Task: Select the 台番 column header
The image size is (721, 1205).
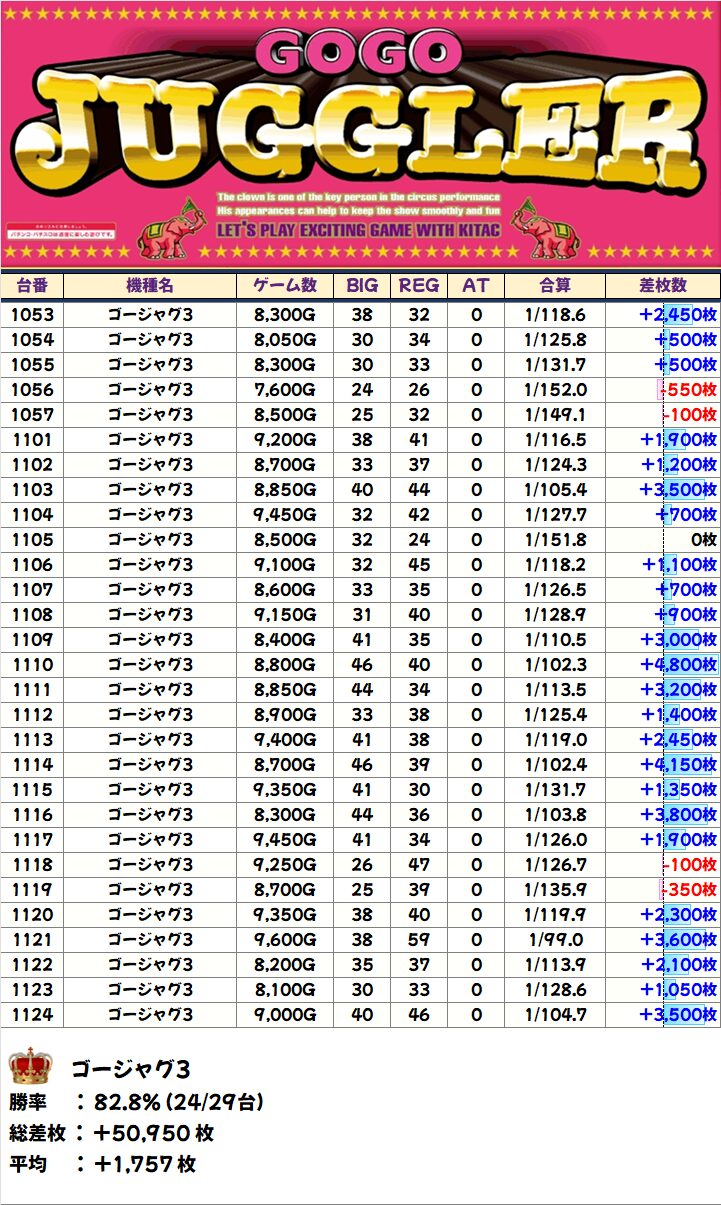Action: (32, 285)
